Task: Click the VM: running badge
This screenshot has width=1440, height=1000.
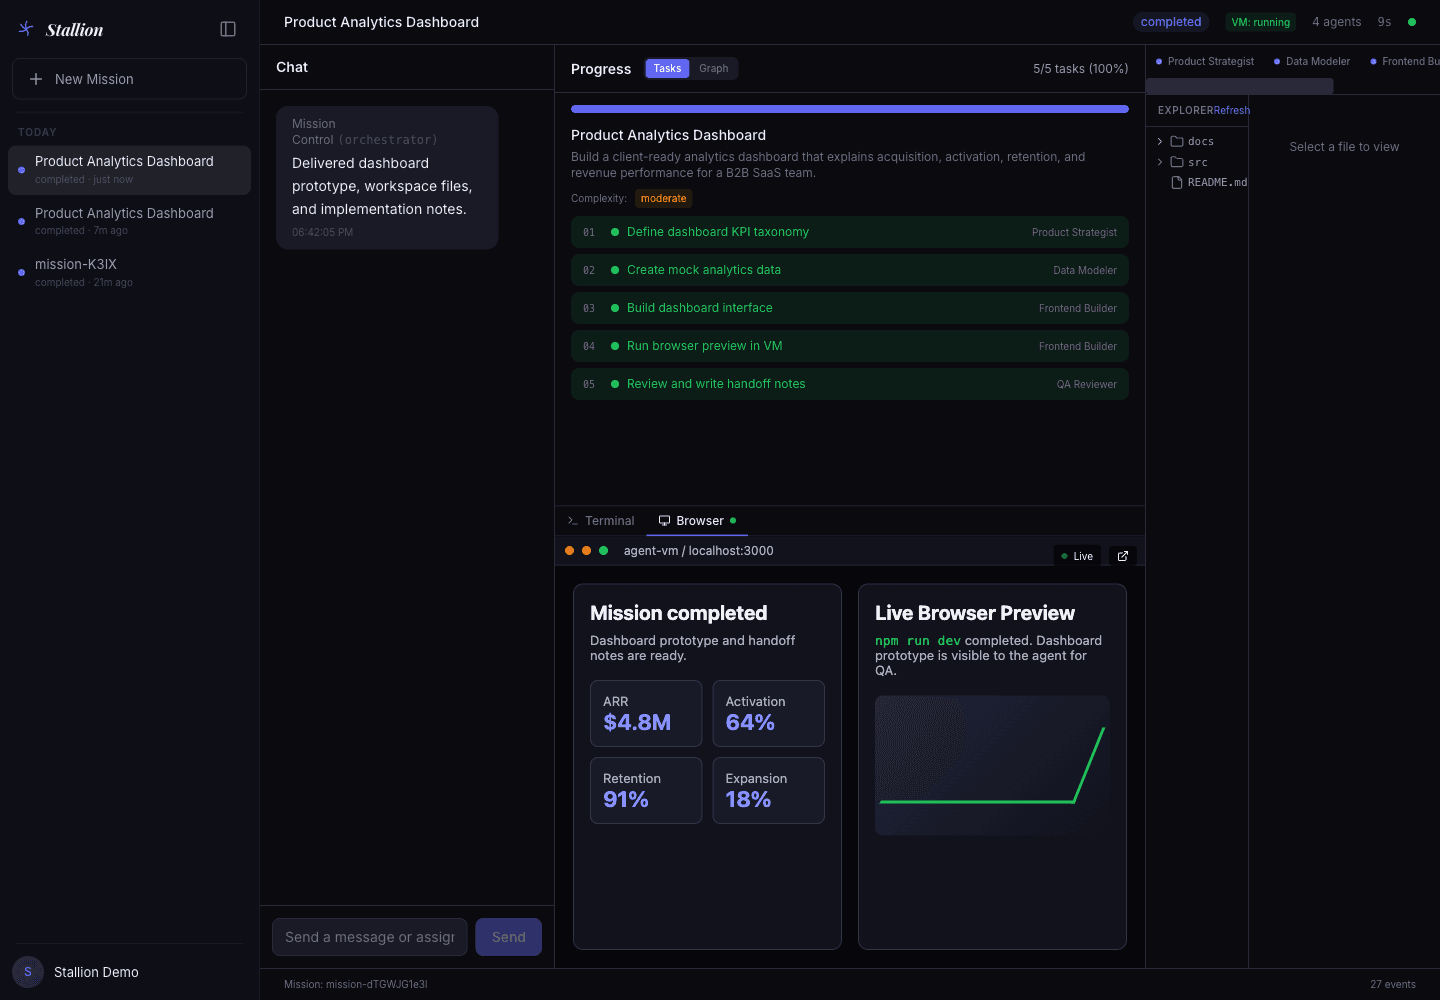Action: [1260, 22]
